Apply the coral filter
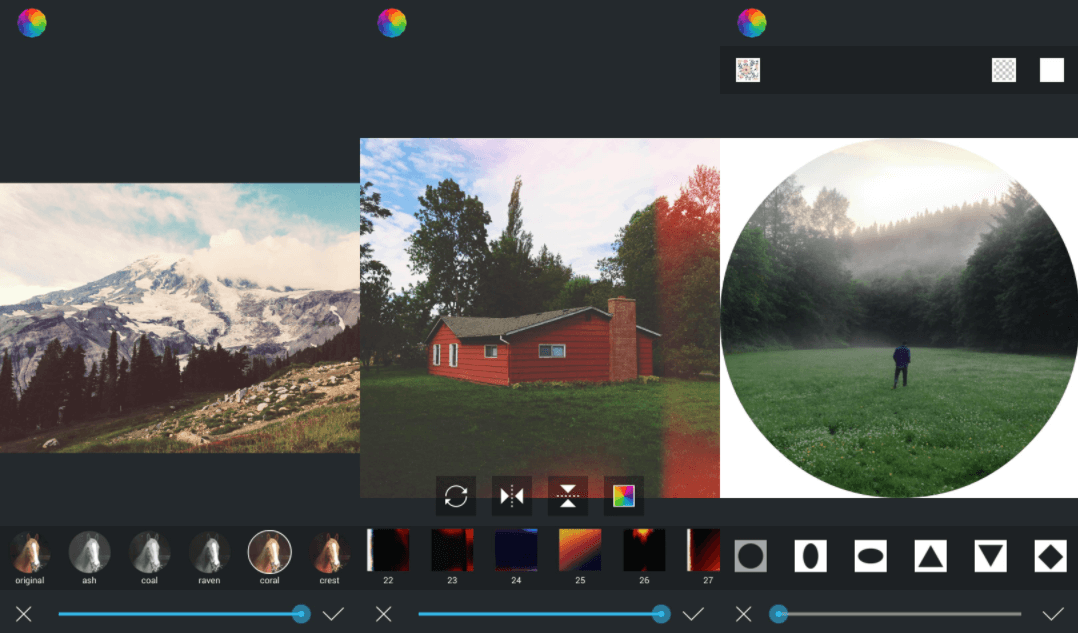This screenshot has height=633, width=1078. pos(269,553)
